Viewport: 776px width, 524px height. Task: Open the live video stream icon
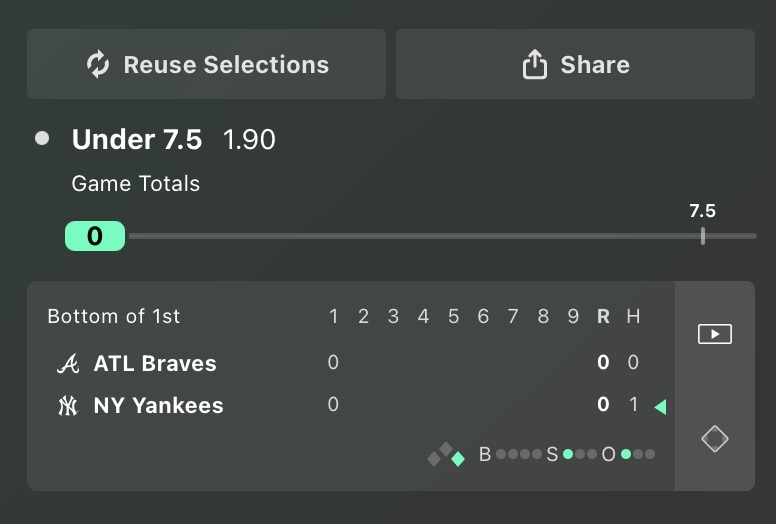[715, 334]
